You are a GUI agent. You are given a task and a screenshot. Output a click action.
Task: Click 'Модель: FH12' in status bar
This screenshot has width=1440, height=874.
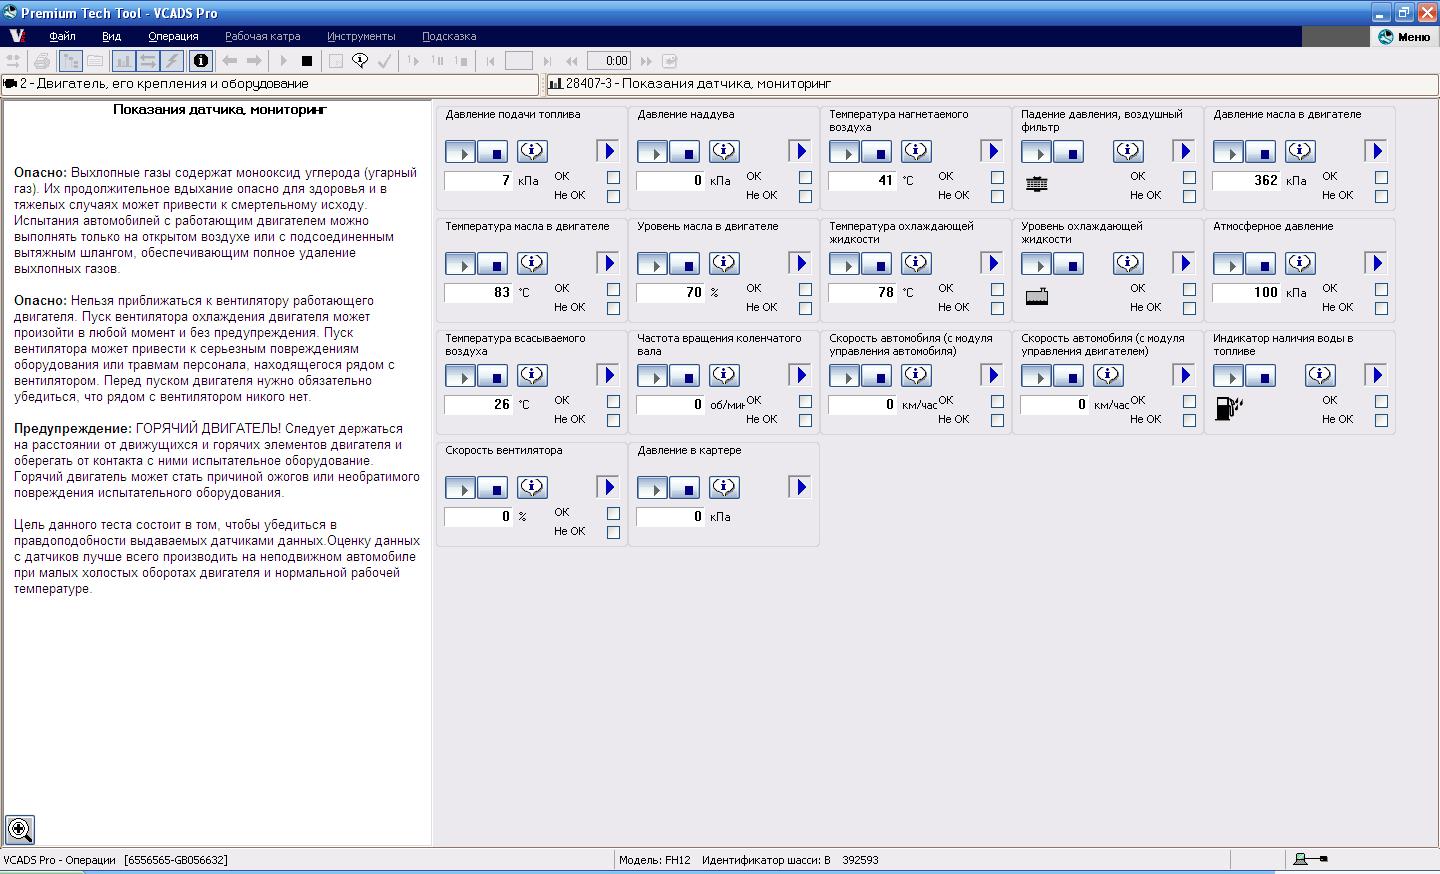(x=654, y=860)
